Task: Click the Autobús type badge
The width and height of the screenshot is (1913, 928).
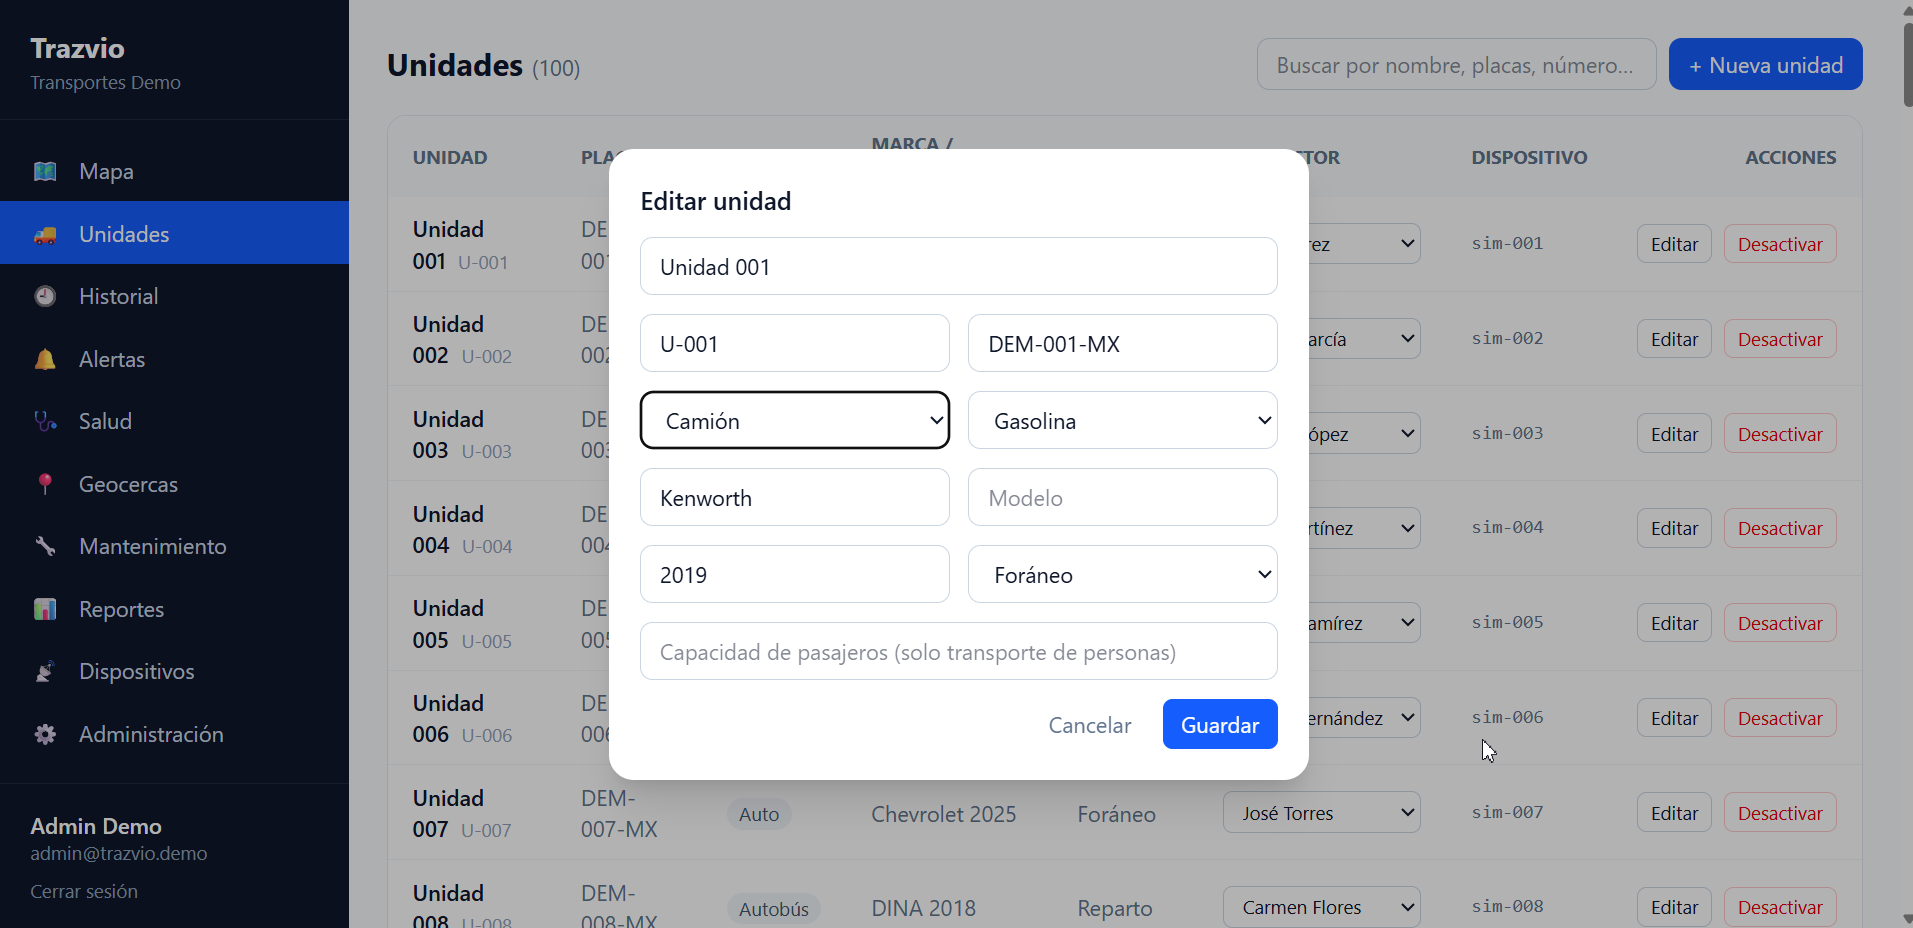Action: (774, 909)
